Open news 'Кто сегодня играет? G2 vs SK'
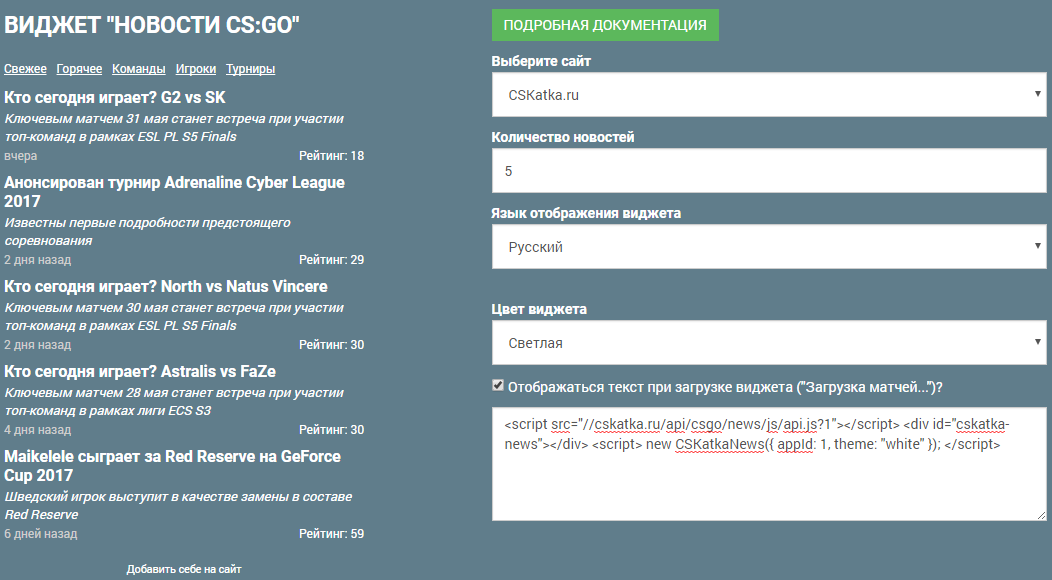The width and height of the screenshot is (1052, 580). click(115, 97)
